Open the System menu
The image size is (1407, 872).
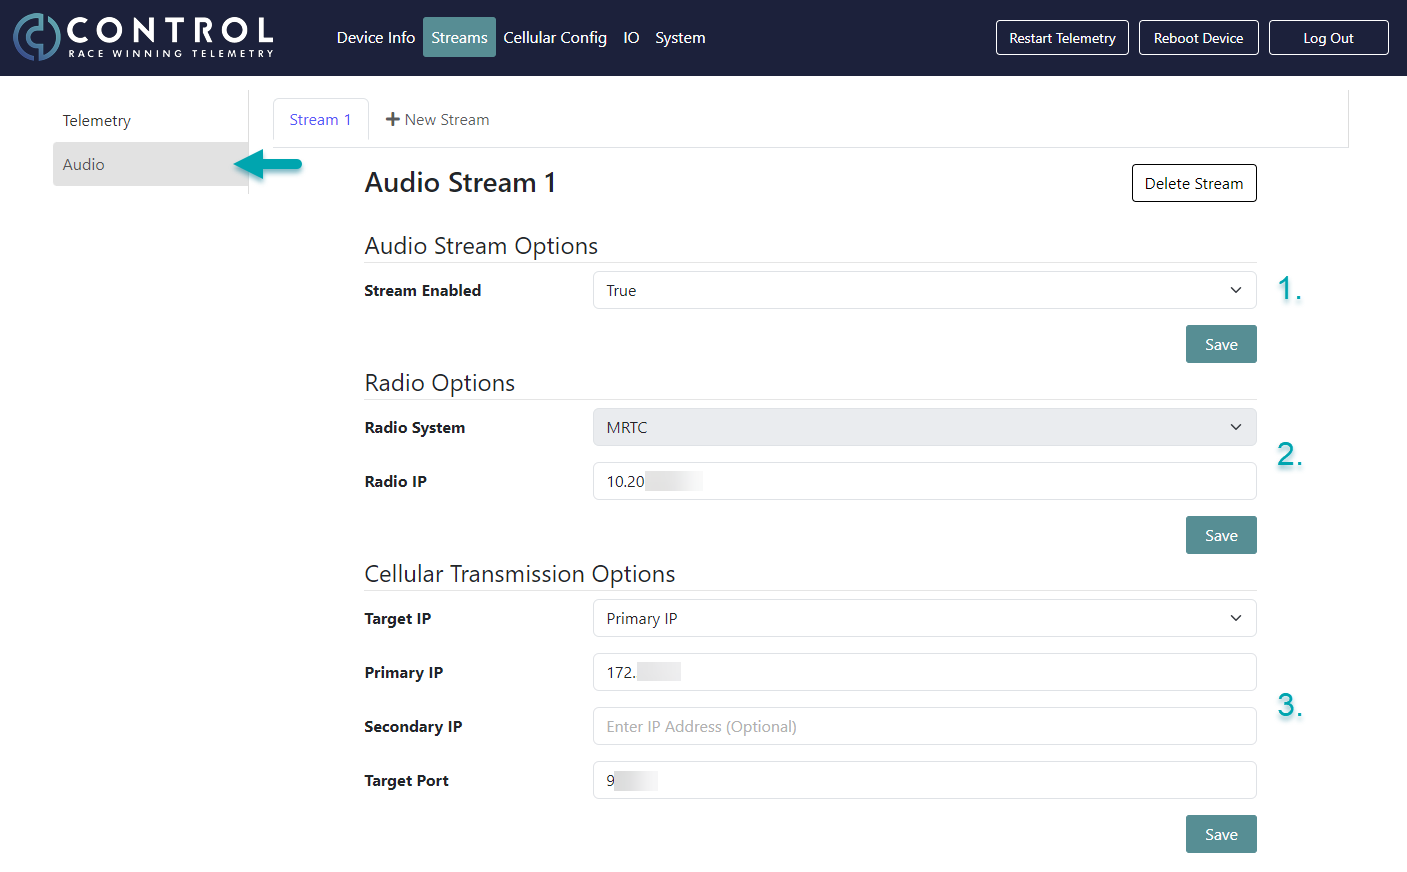(x=680, y=37)
